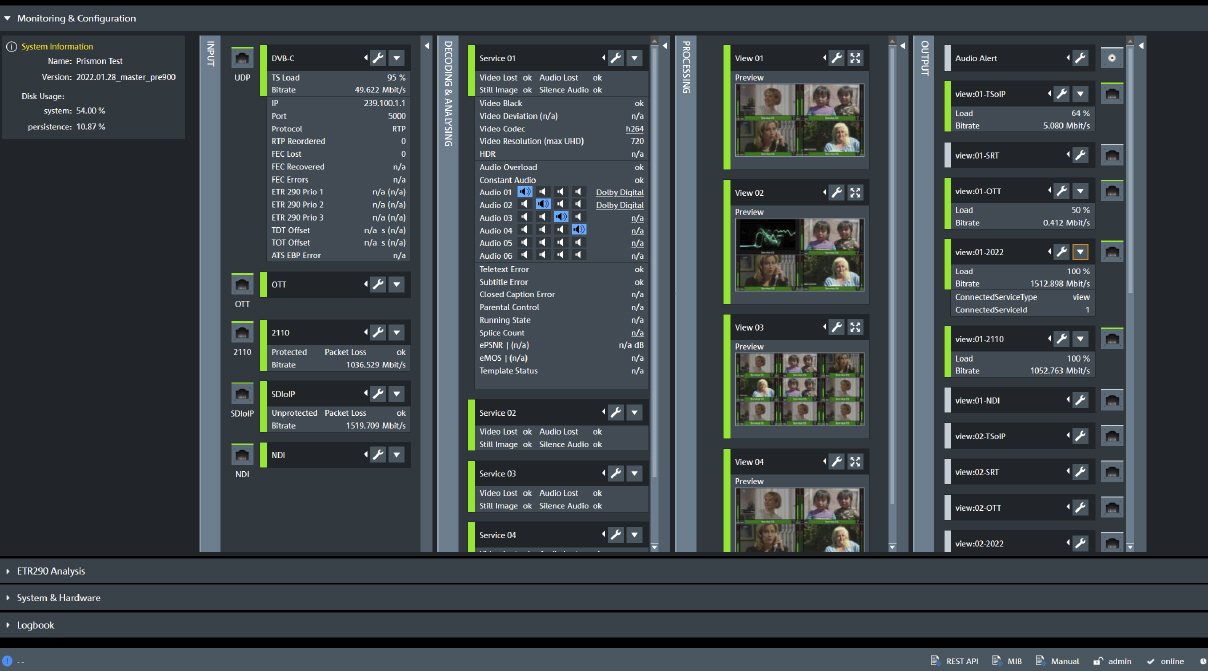Unmute the second speaker channel of Audio 02

pos(543,205)
